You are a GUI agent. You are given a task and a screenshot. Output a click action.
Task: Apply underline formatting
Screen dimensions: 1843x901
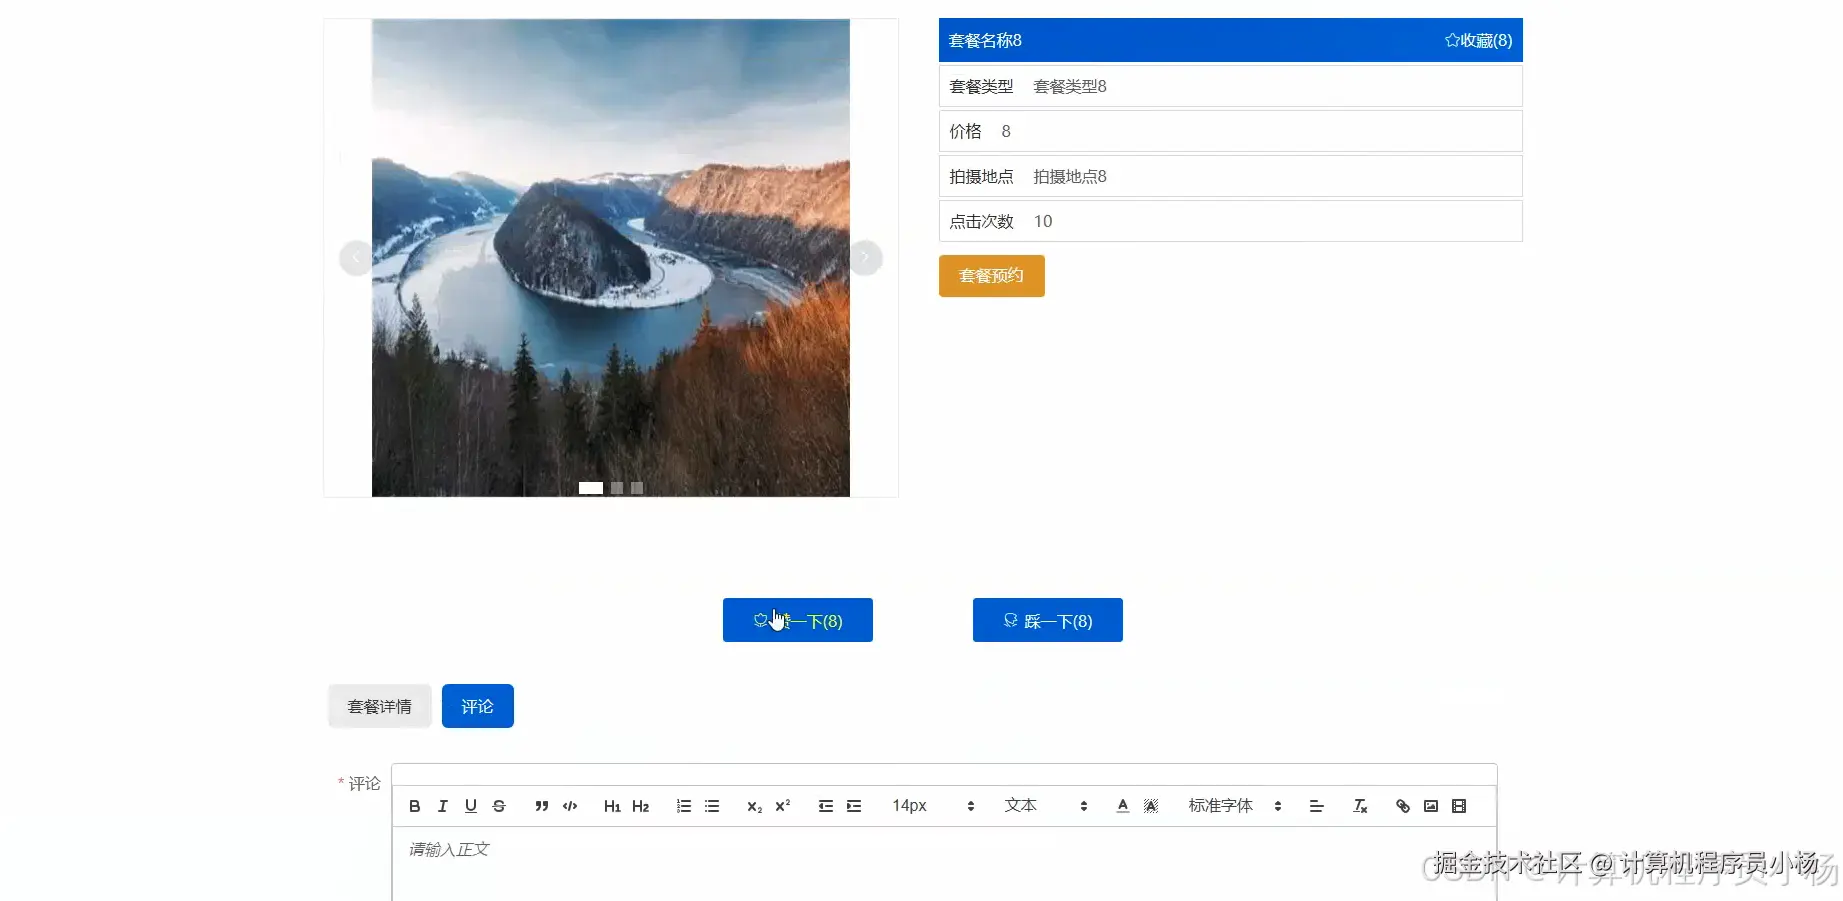coord(471,806)
